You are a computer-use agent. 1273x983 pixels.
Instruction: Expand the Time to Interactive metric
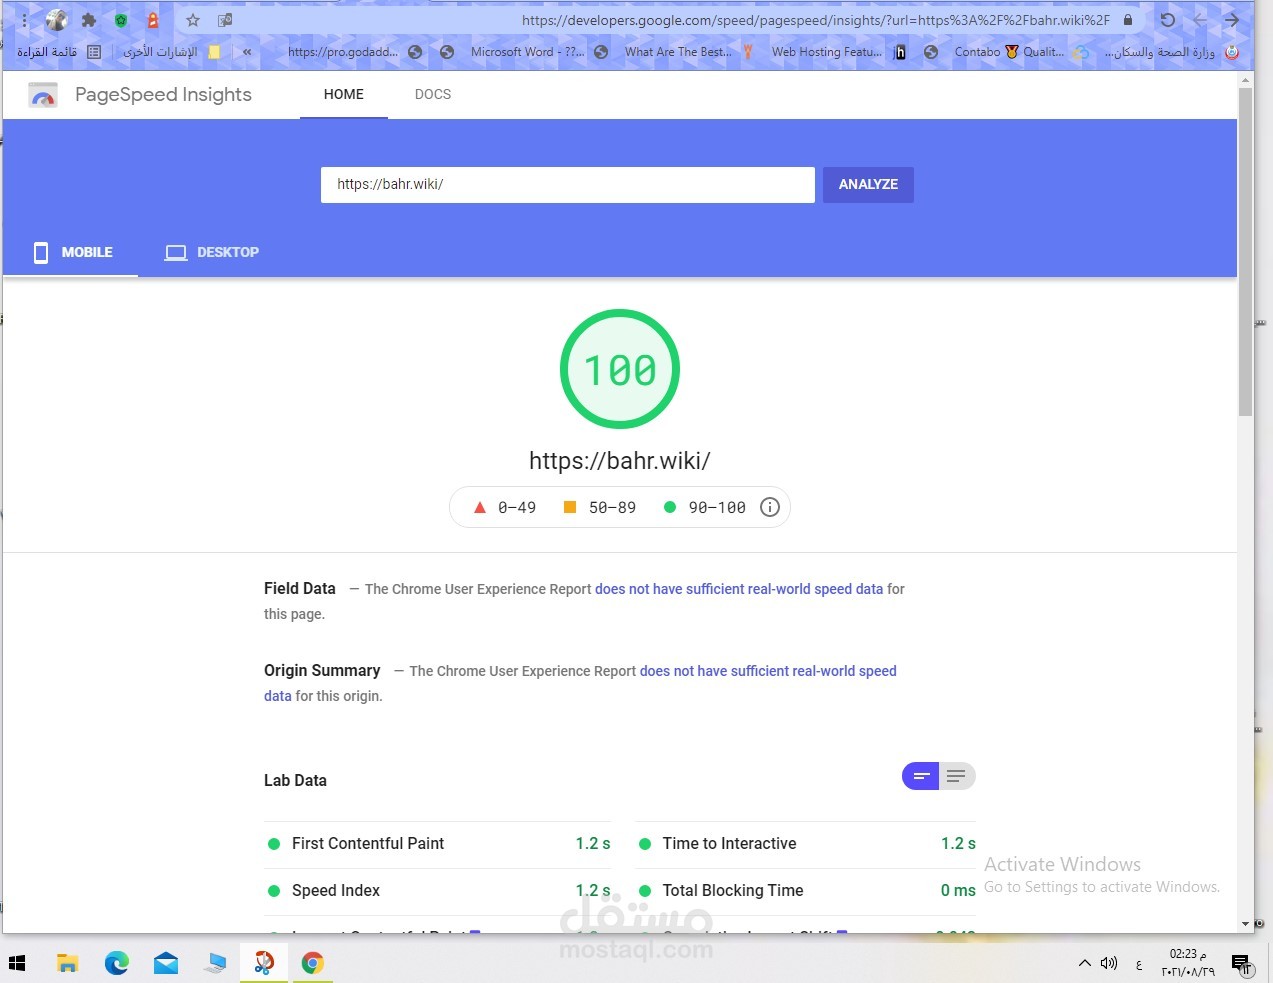[x=806, y=844]
